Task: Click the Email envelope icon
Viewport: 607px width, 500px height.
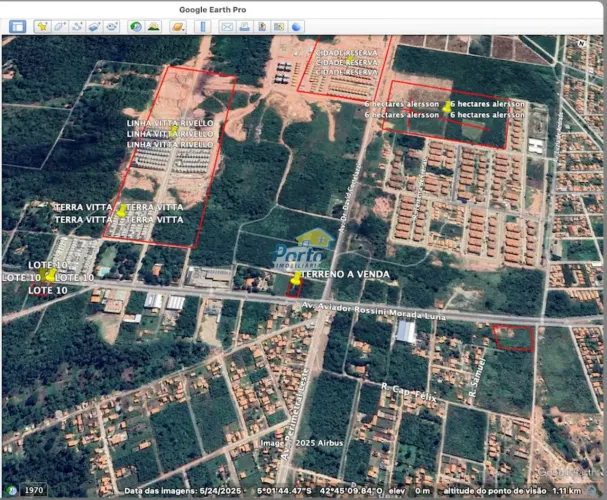Action: 227,27
